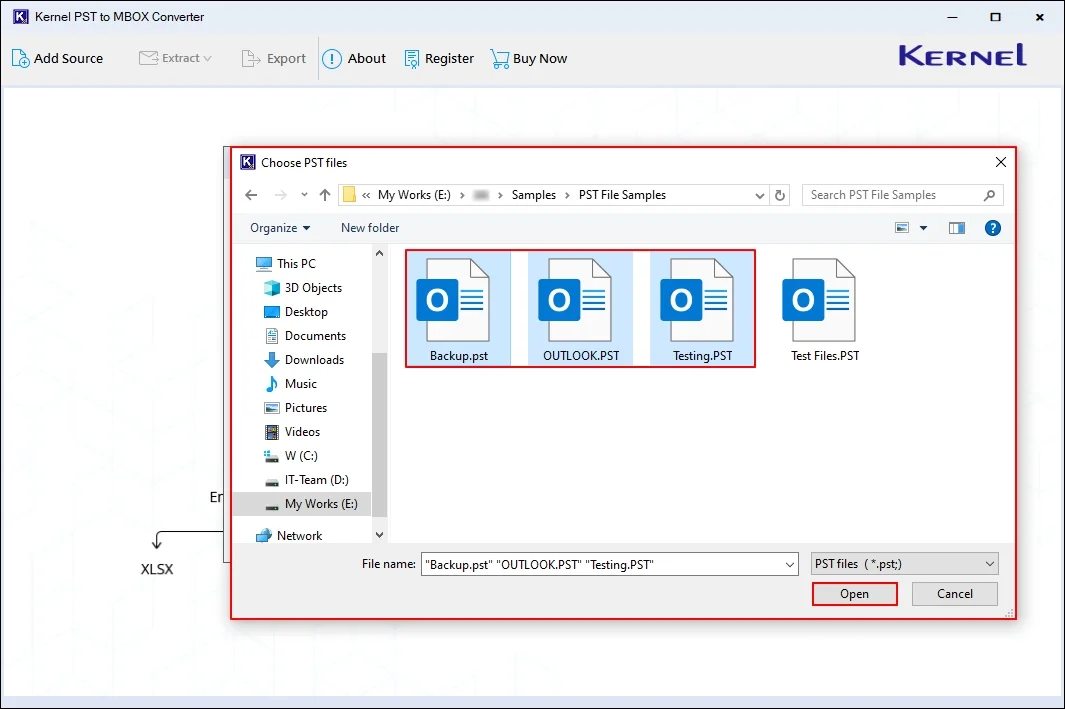Click the Cancel button
Viewport: 1065px width, 709px height.
point(953,593)
